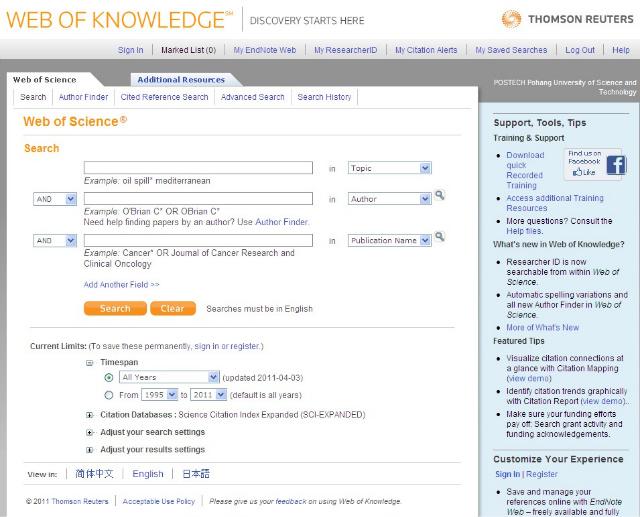This screenshot has height=517, width=640.
Task: Click the Author Finder link in the hint text
Action: 281,222
